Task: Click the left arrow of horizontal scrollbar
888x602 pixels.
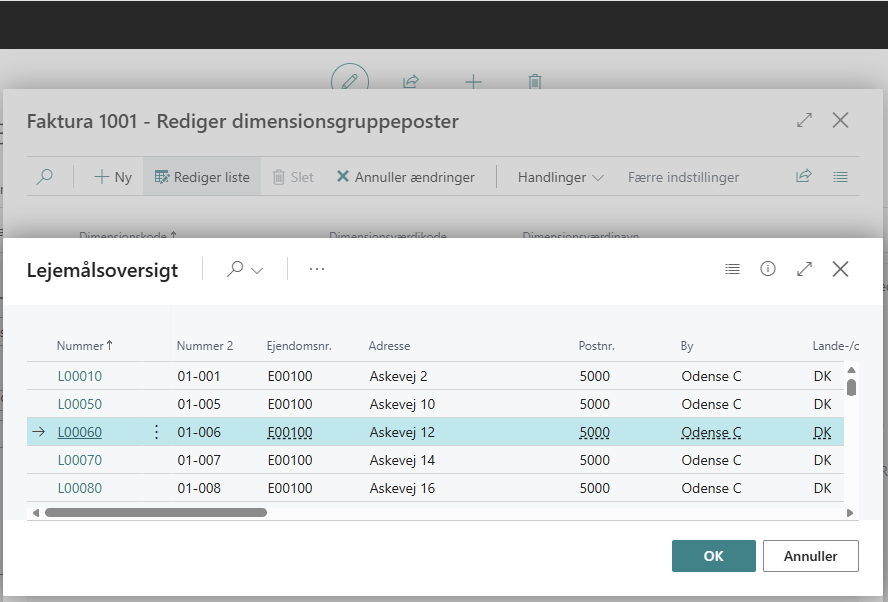Action: coord(36,513)
